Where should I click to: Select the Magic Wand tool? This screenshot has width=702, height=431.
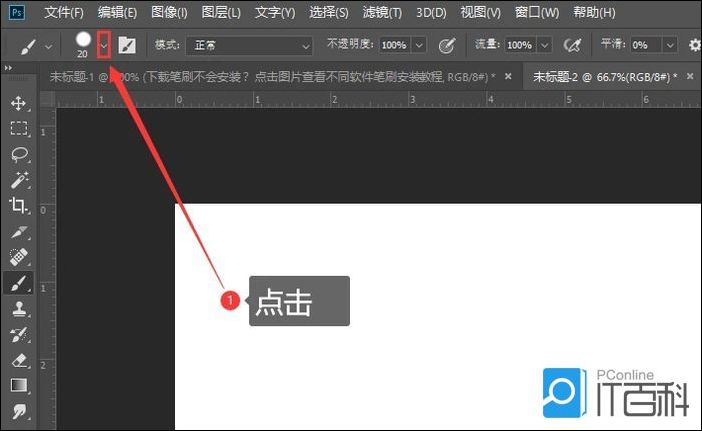click(x=18, y=180)
